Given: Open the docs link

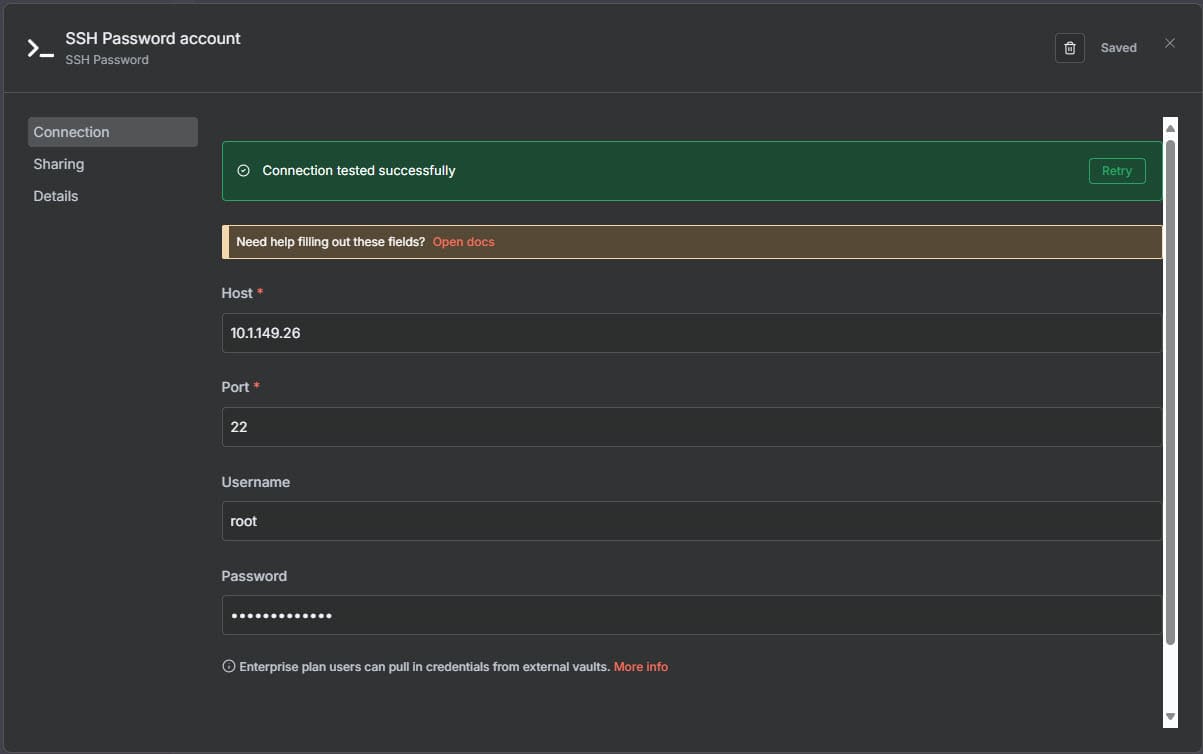Looking at the screenshot, I should pos(463,242).
